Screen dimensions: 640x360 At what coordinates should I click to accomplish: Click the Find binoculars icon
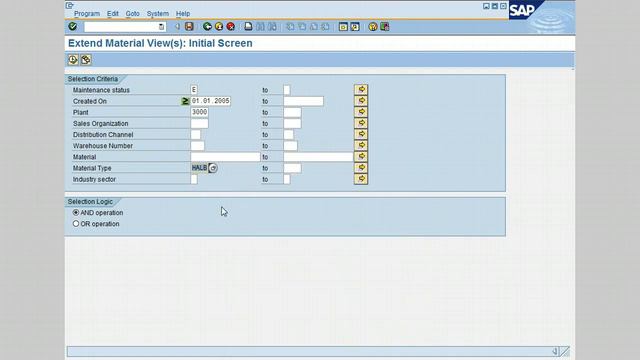(260, 27)
